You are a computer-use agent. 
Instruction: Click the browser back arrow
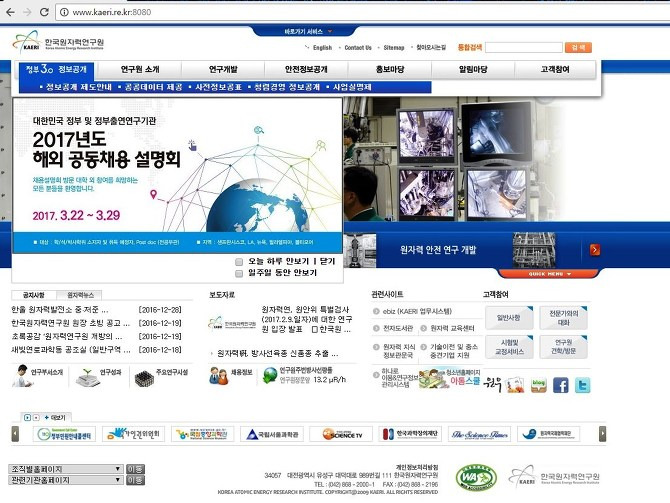tap(10, 12)
